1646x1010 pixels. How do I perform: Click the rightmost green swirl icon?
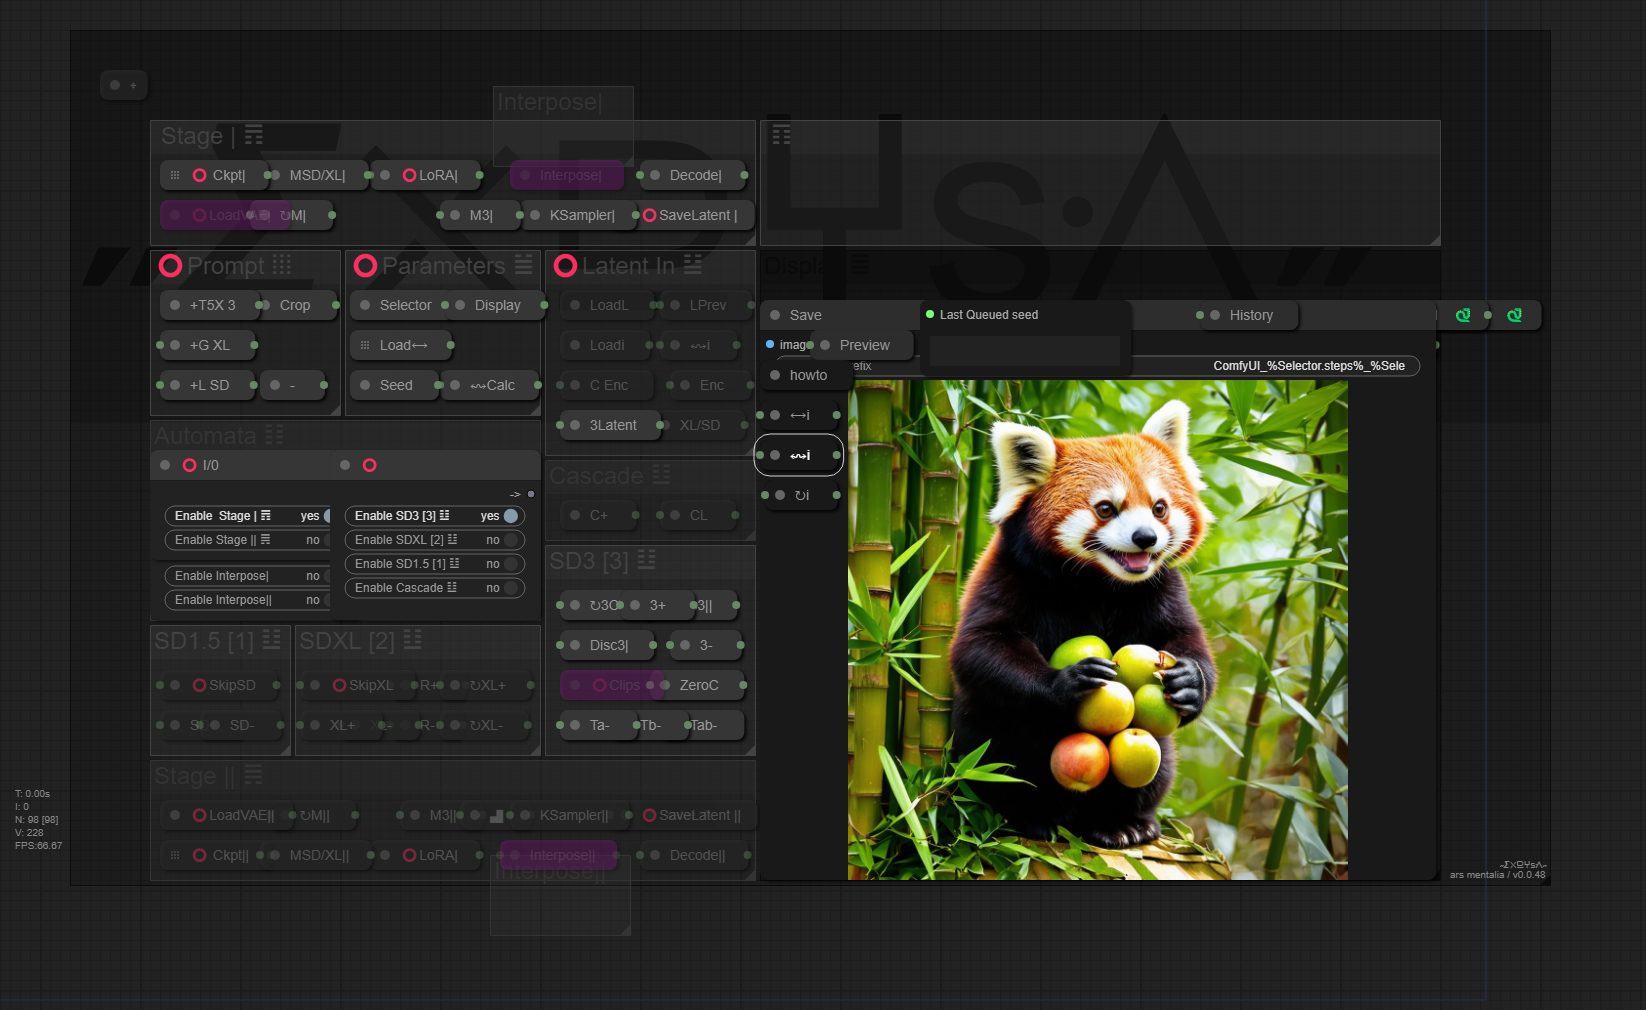point(1515,315)
